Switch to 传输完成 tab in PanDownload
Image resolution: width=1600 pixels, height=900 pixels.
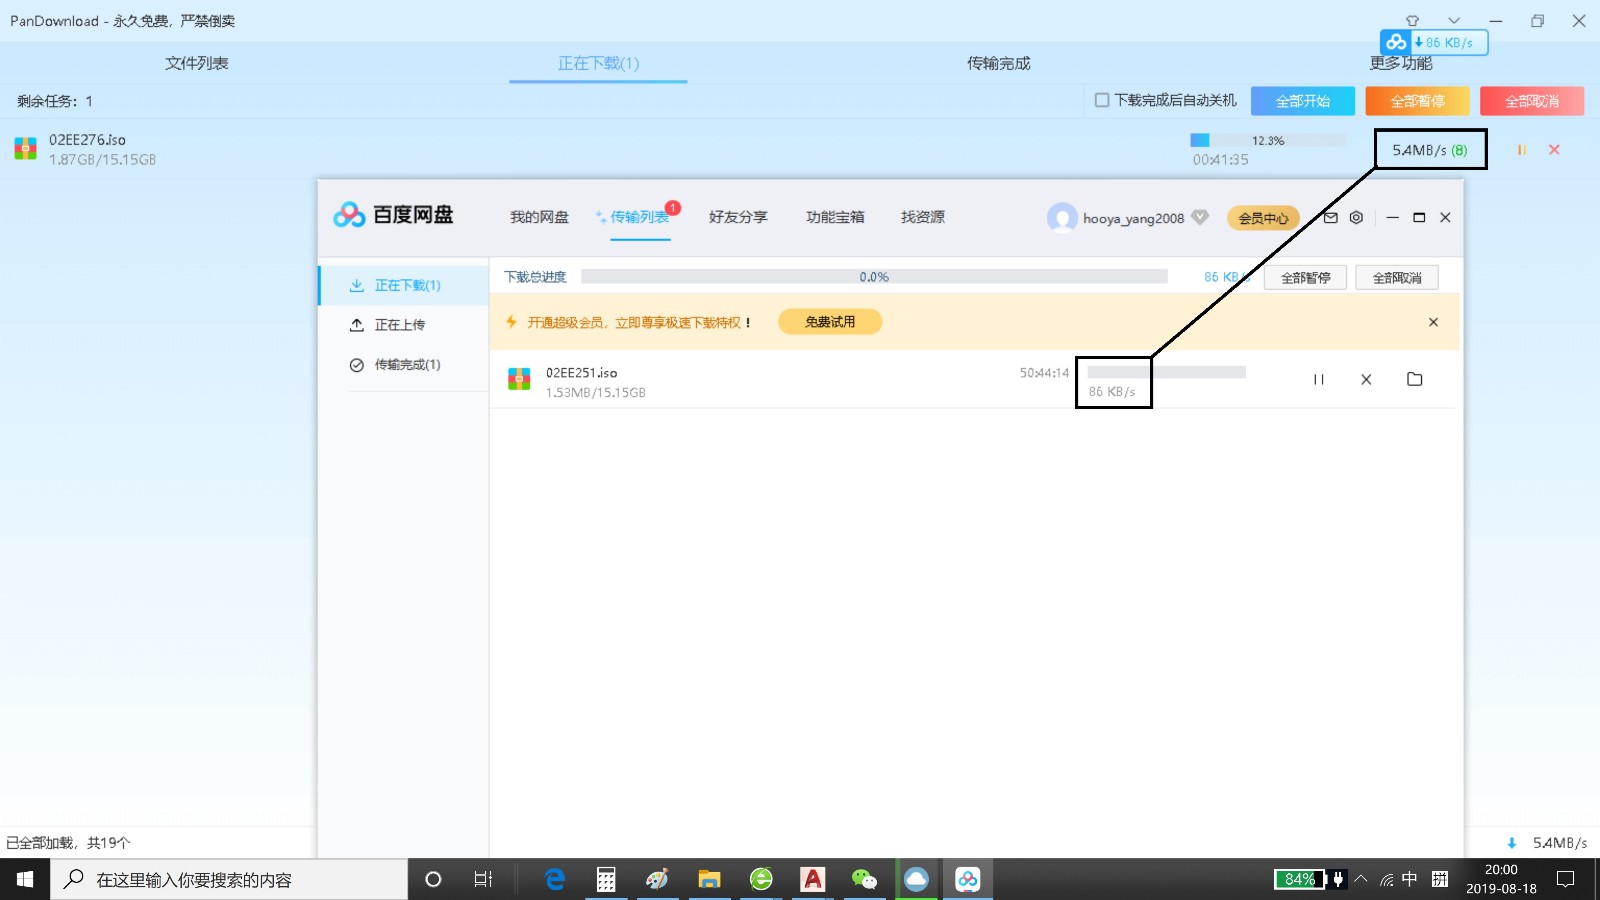coord(998,63)
